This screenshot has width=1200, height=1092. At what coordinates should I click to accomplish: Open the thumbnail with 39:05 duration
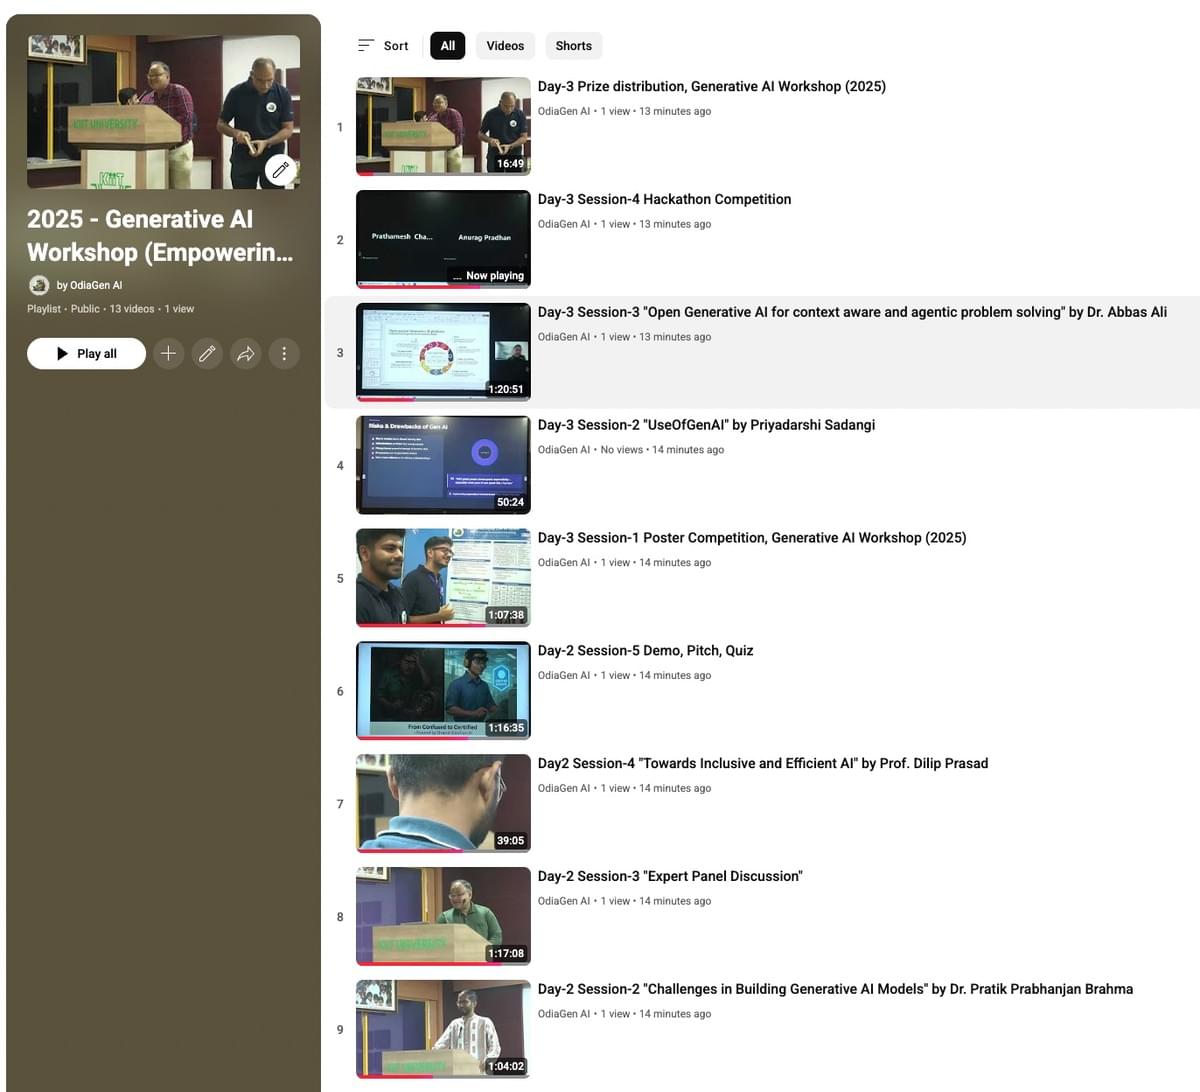tap(443, 804)
